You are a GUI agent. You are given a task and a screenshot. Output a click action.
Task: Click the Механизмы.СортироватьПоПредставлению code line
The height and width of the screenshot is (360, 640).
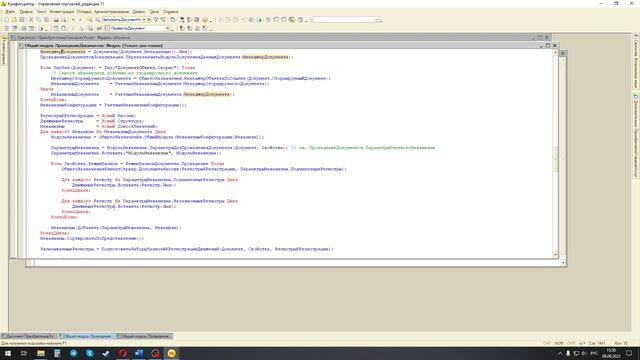[92, 238]
